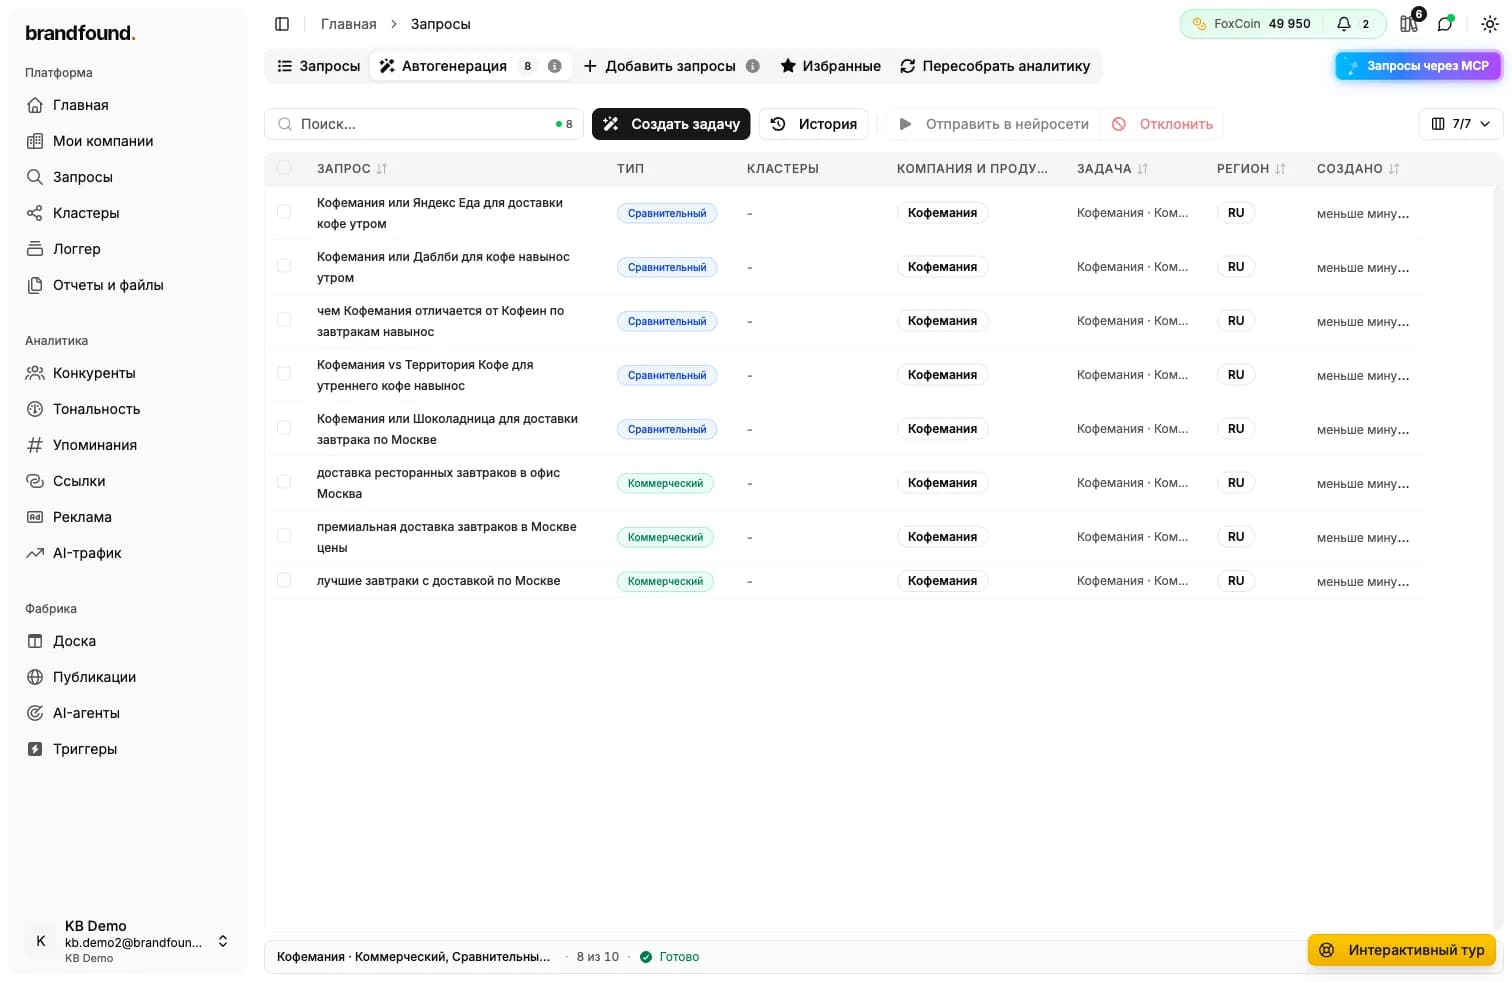Screen dimensions: 1512x982
Task: Click the Создать задачу button
Action: point(671,124)
